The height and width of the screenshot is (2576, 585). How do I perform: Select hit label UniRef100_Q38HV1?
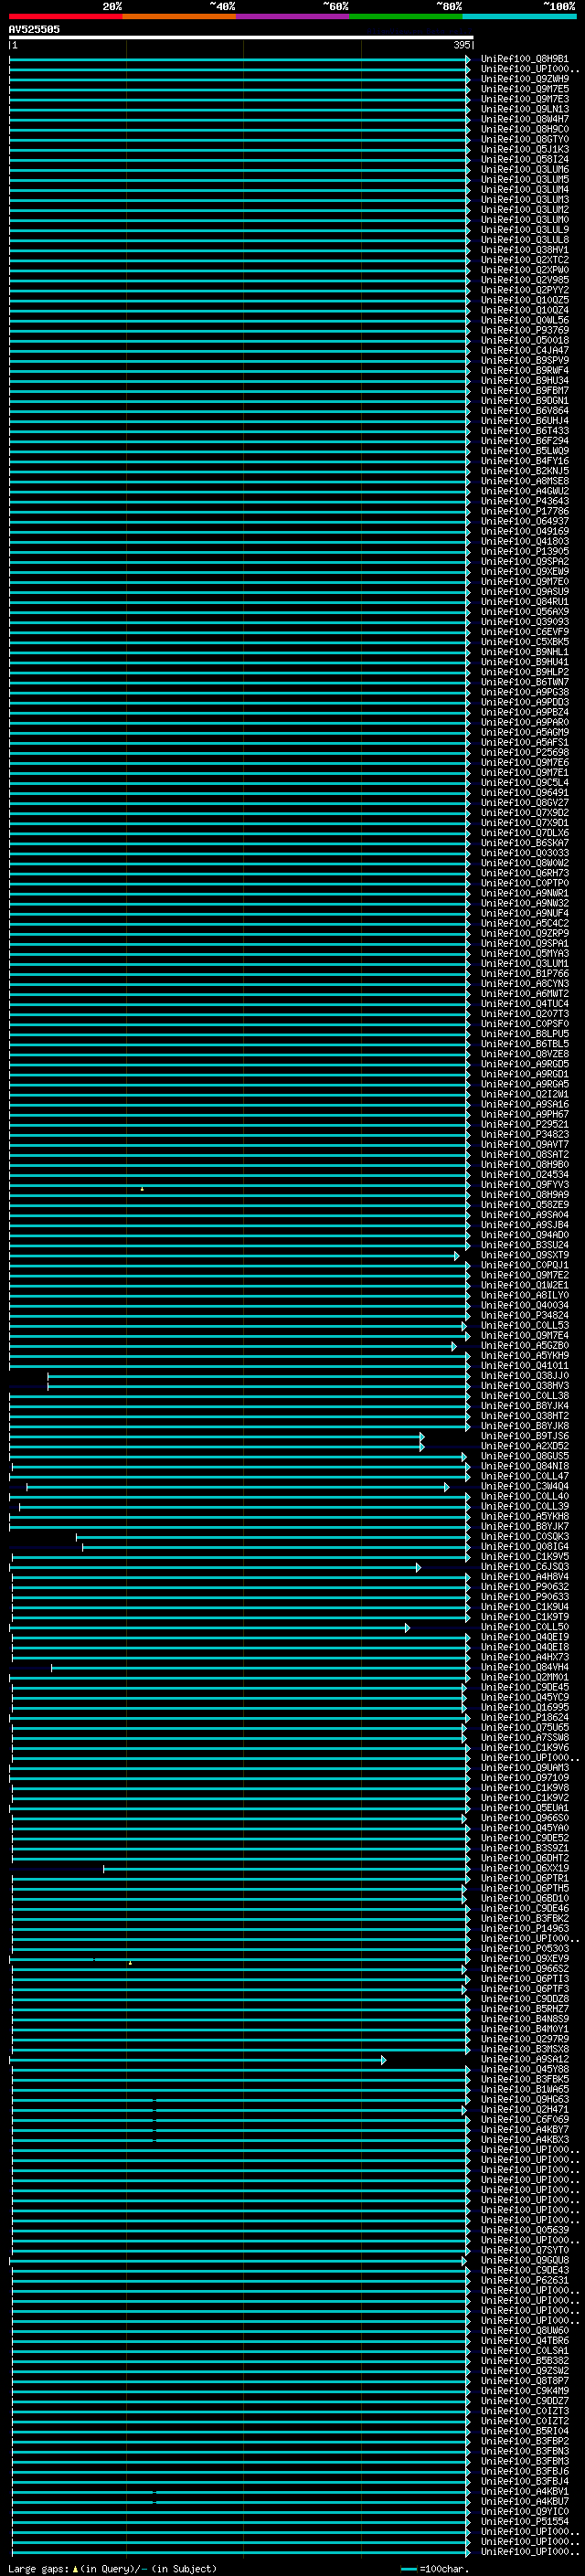click(525, 250)
